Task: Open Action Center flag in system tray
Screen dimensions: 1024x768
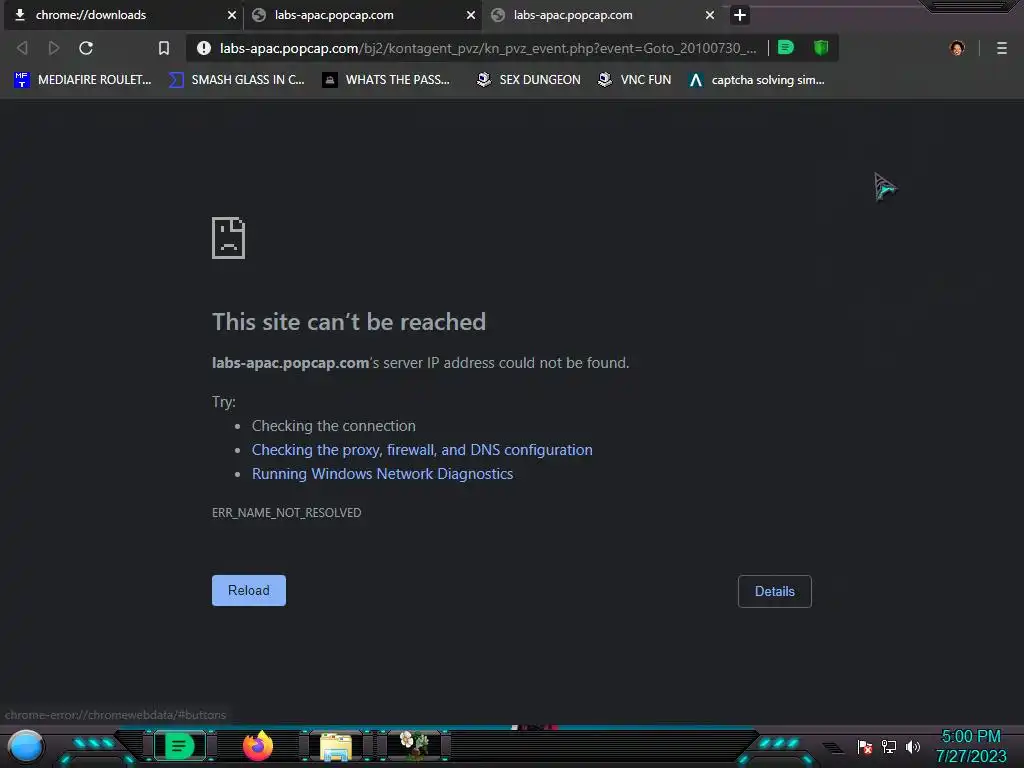Action: pos(865,746)
